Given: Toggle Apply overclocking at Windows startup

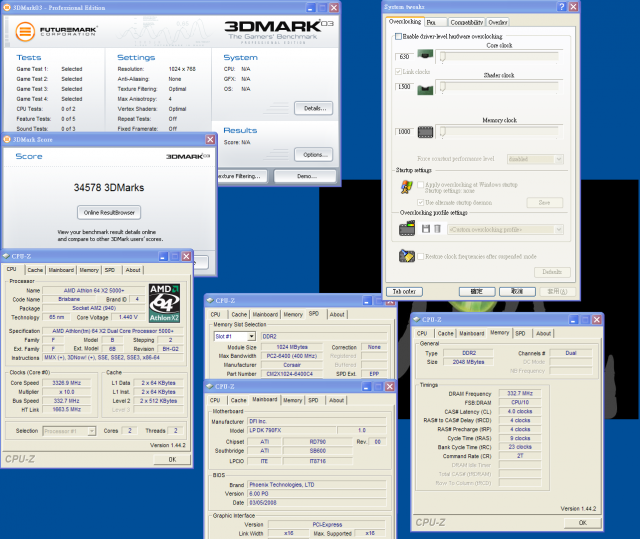Looking at the screenshot, I should pyautogui.click(x=420, y=184).
